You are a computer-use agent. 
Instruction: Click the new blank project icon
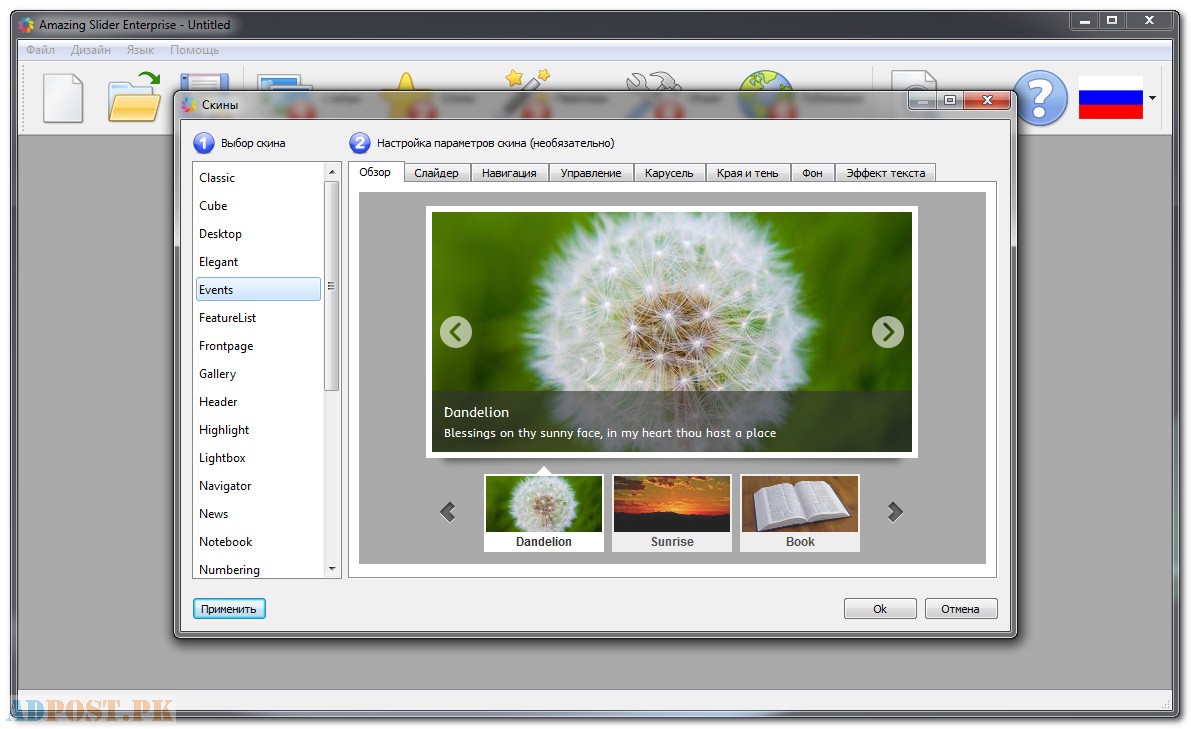63,98
